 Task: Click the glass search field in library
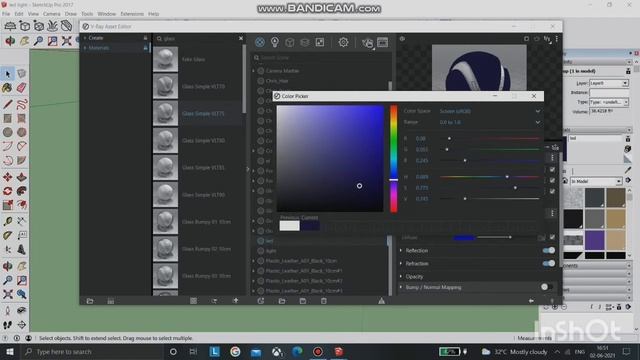197,38
